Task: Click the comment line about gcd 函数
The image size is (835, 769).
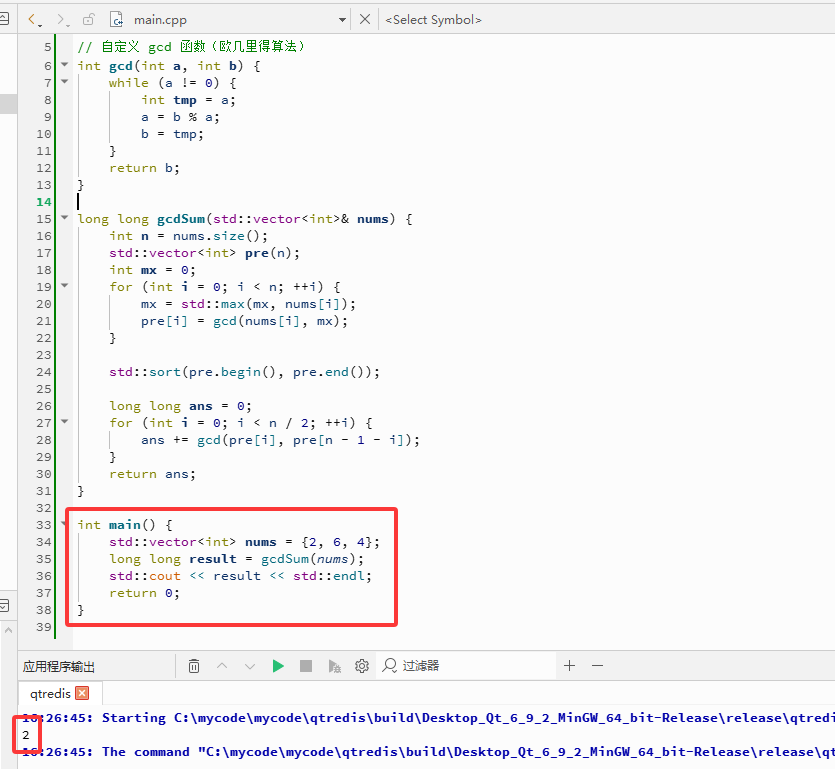Action: click(x=192, y=46)
